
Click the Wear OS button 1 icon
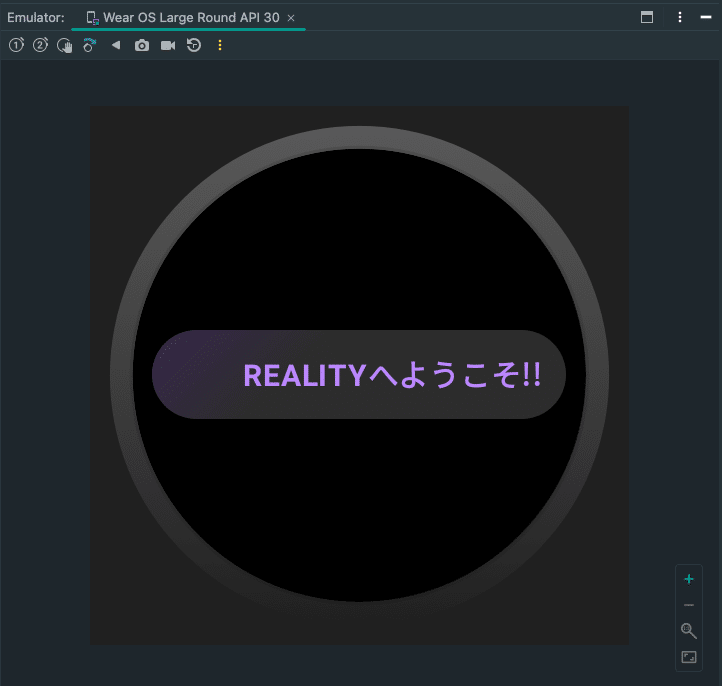(17, 45)
